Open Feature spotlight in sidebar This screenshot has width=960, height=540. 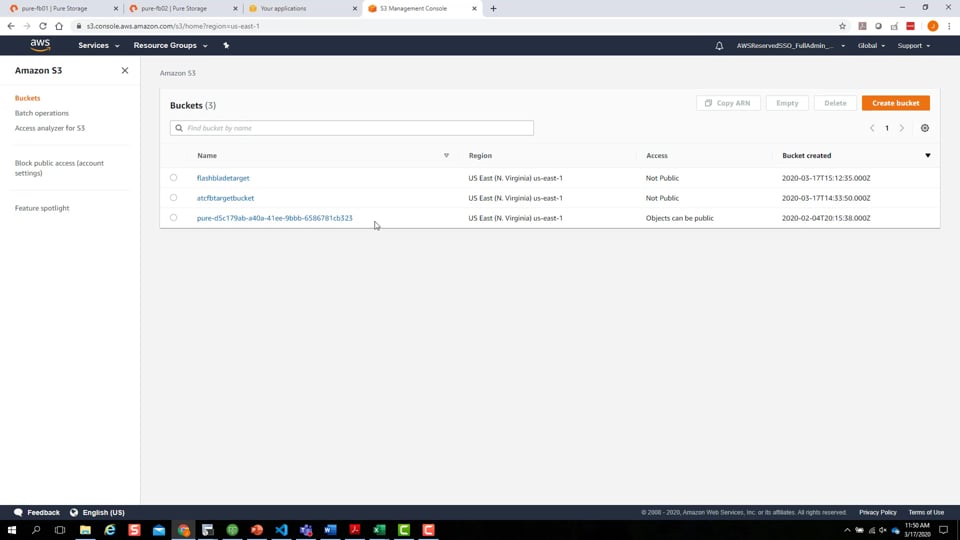(x=42, y=208)
